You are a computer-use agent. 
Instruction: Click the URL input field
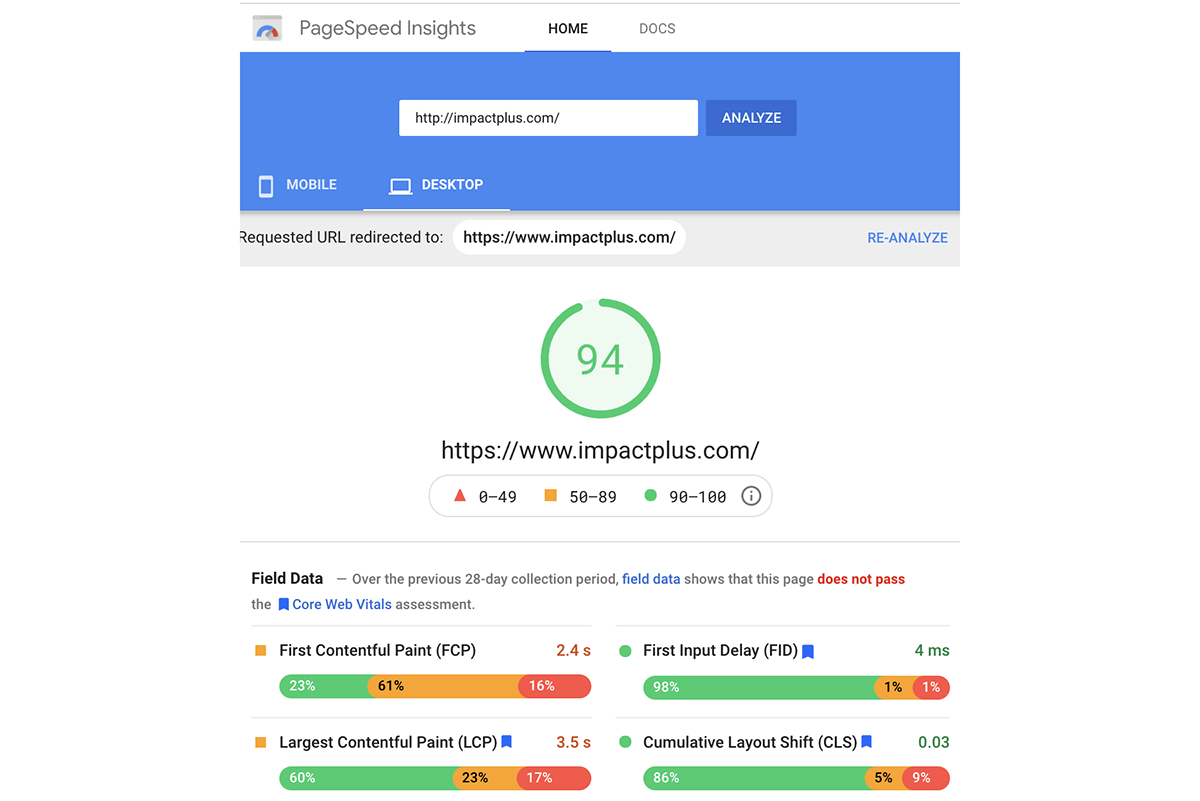tap(548, 118)
